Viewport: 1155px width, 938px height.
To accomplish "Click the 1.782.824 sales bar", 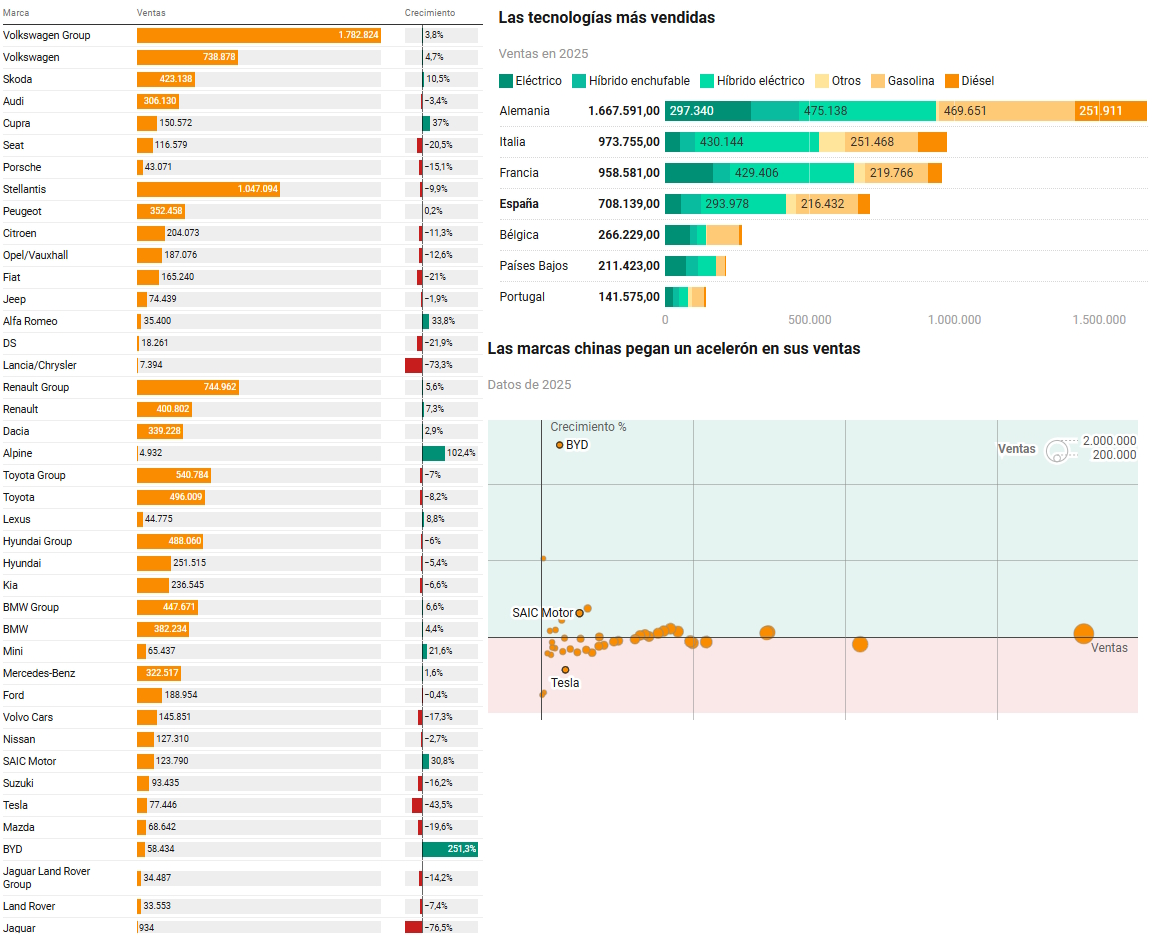I will pyautogui.click(x=259, y=35).
